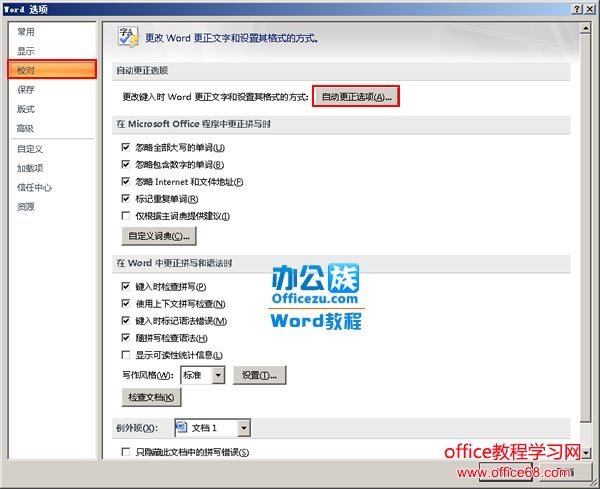Click the 标准 writing style field

click(x=196, y=375)
